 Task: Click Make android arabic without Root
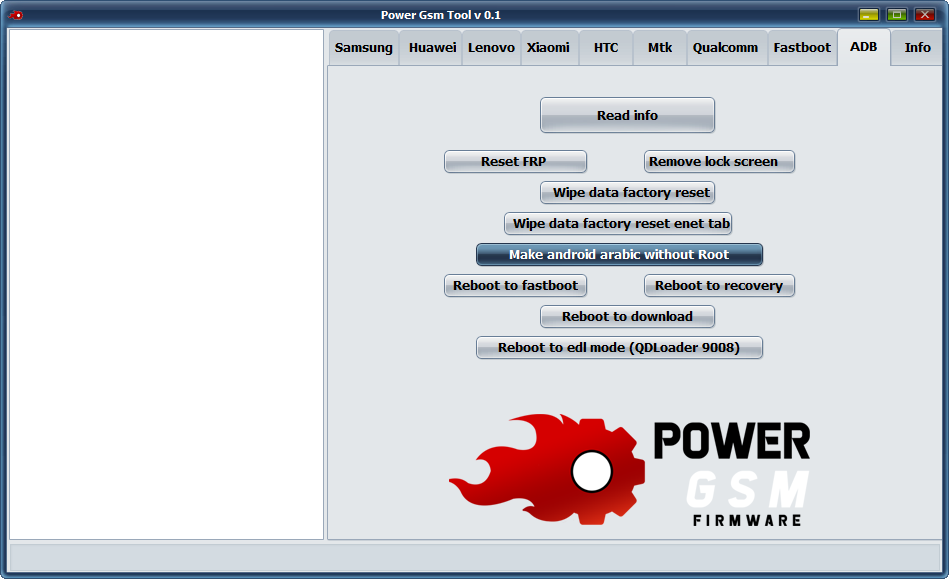620,254
